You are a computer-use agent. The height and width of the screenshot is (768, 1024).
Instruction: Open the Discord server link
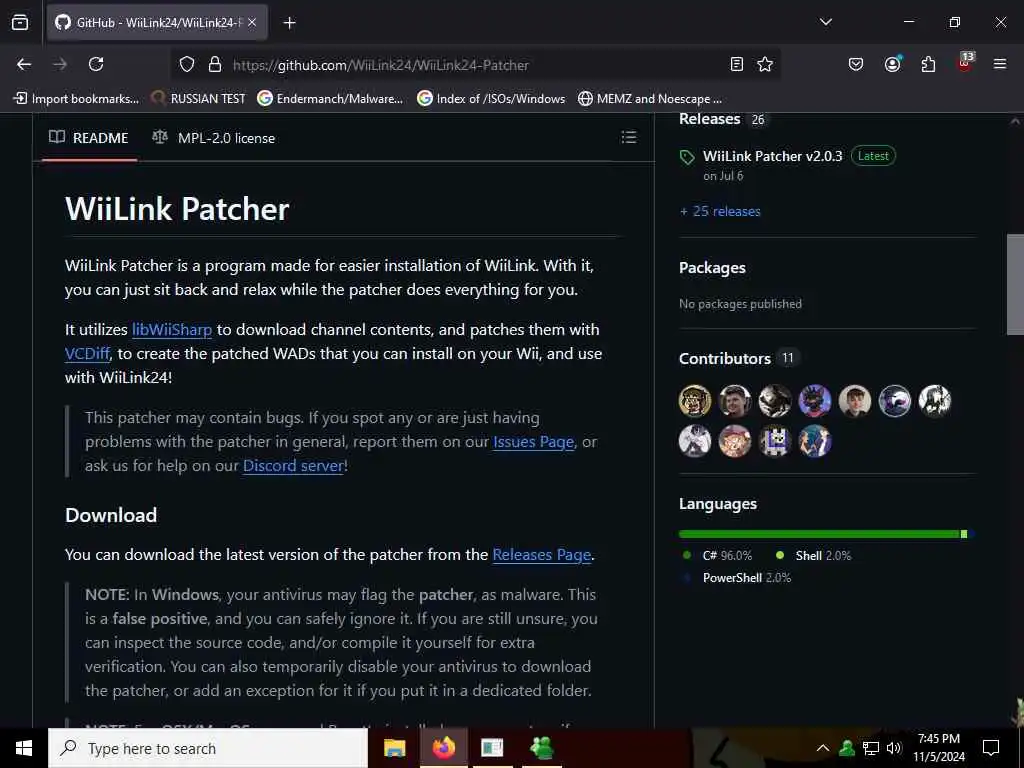click(x=293, y=466)
